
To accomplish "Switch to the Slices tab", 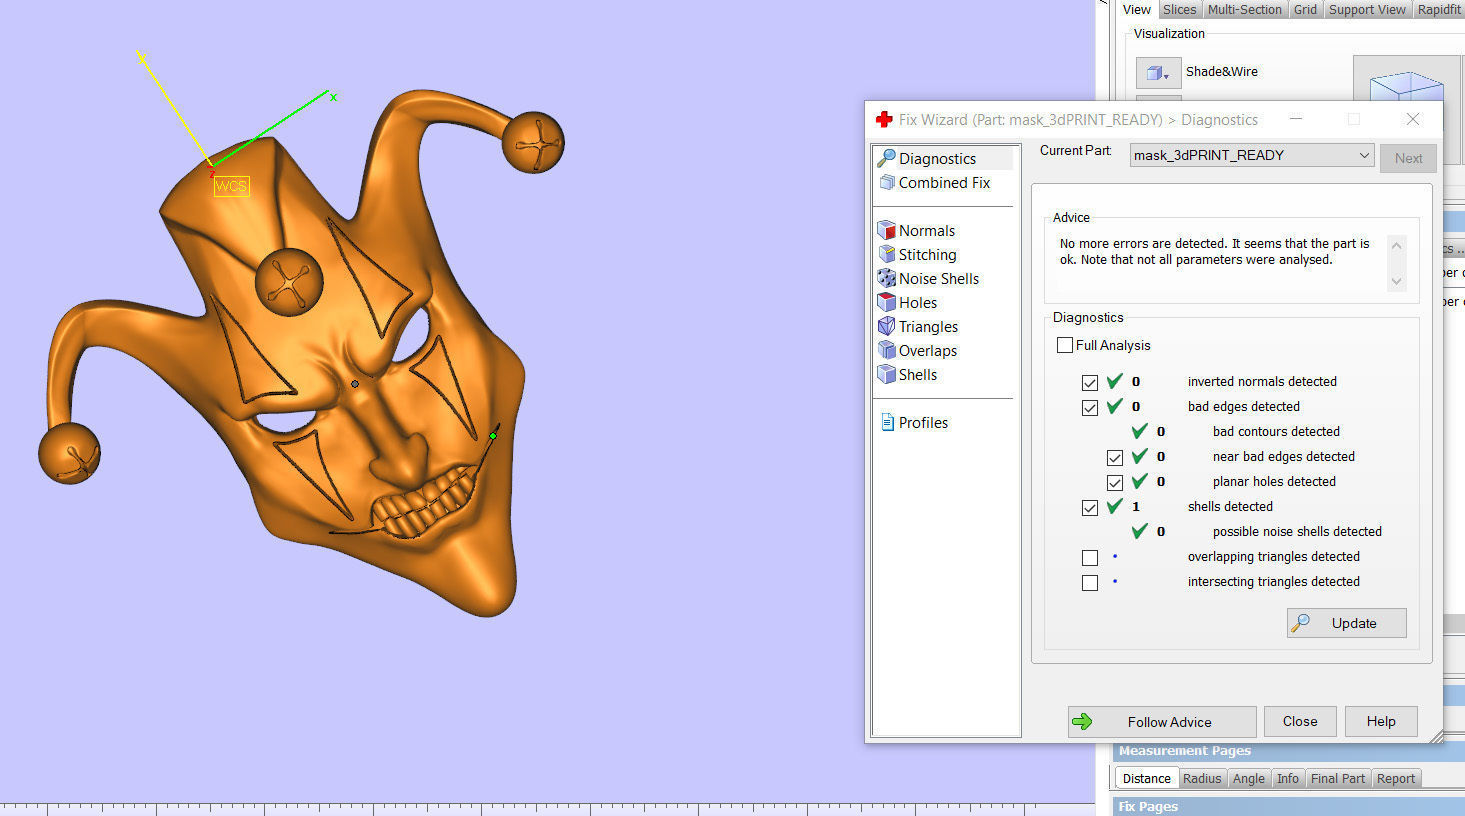I will (x=1179, y=9).
